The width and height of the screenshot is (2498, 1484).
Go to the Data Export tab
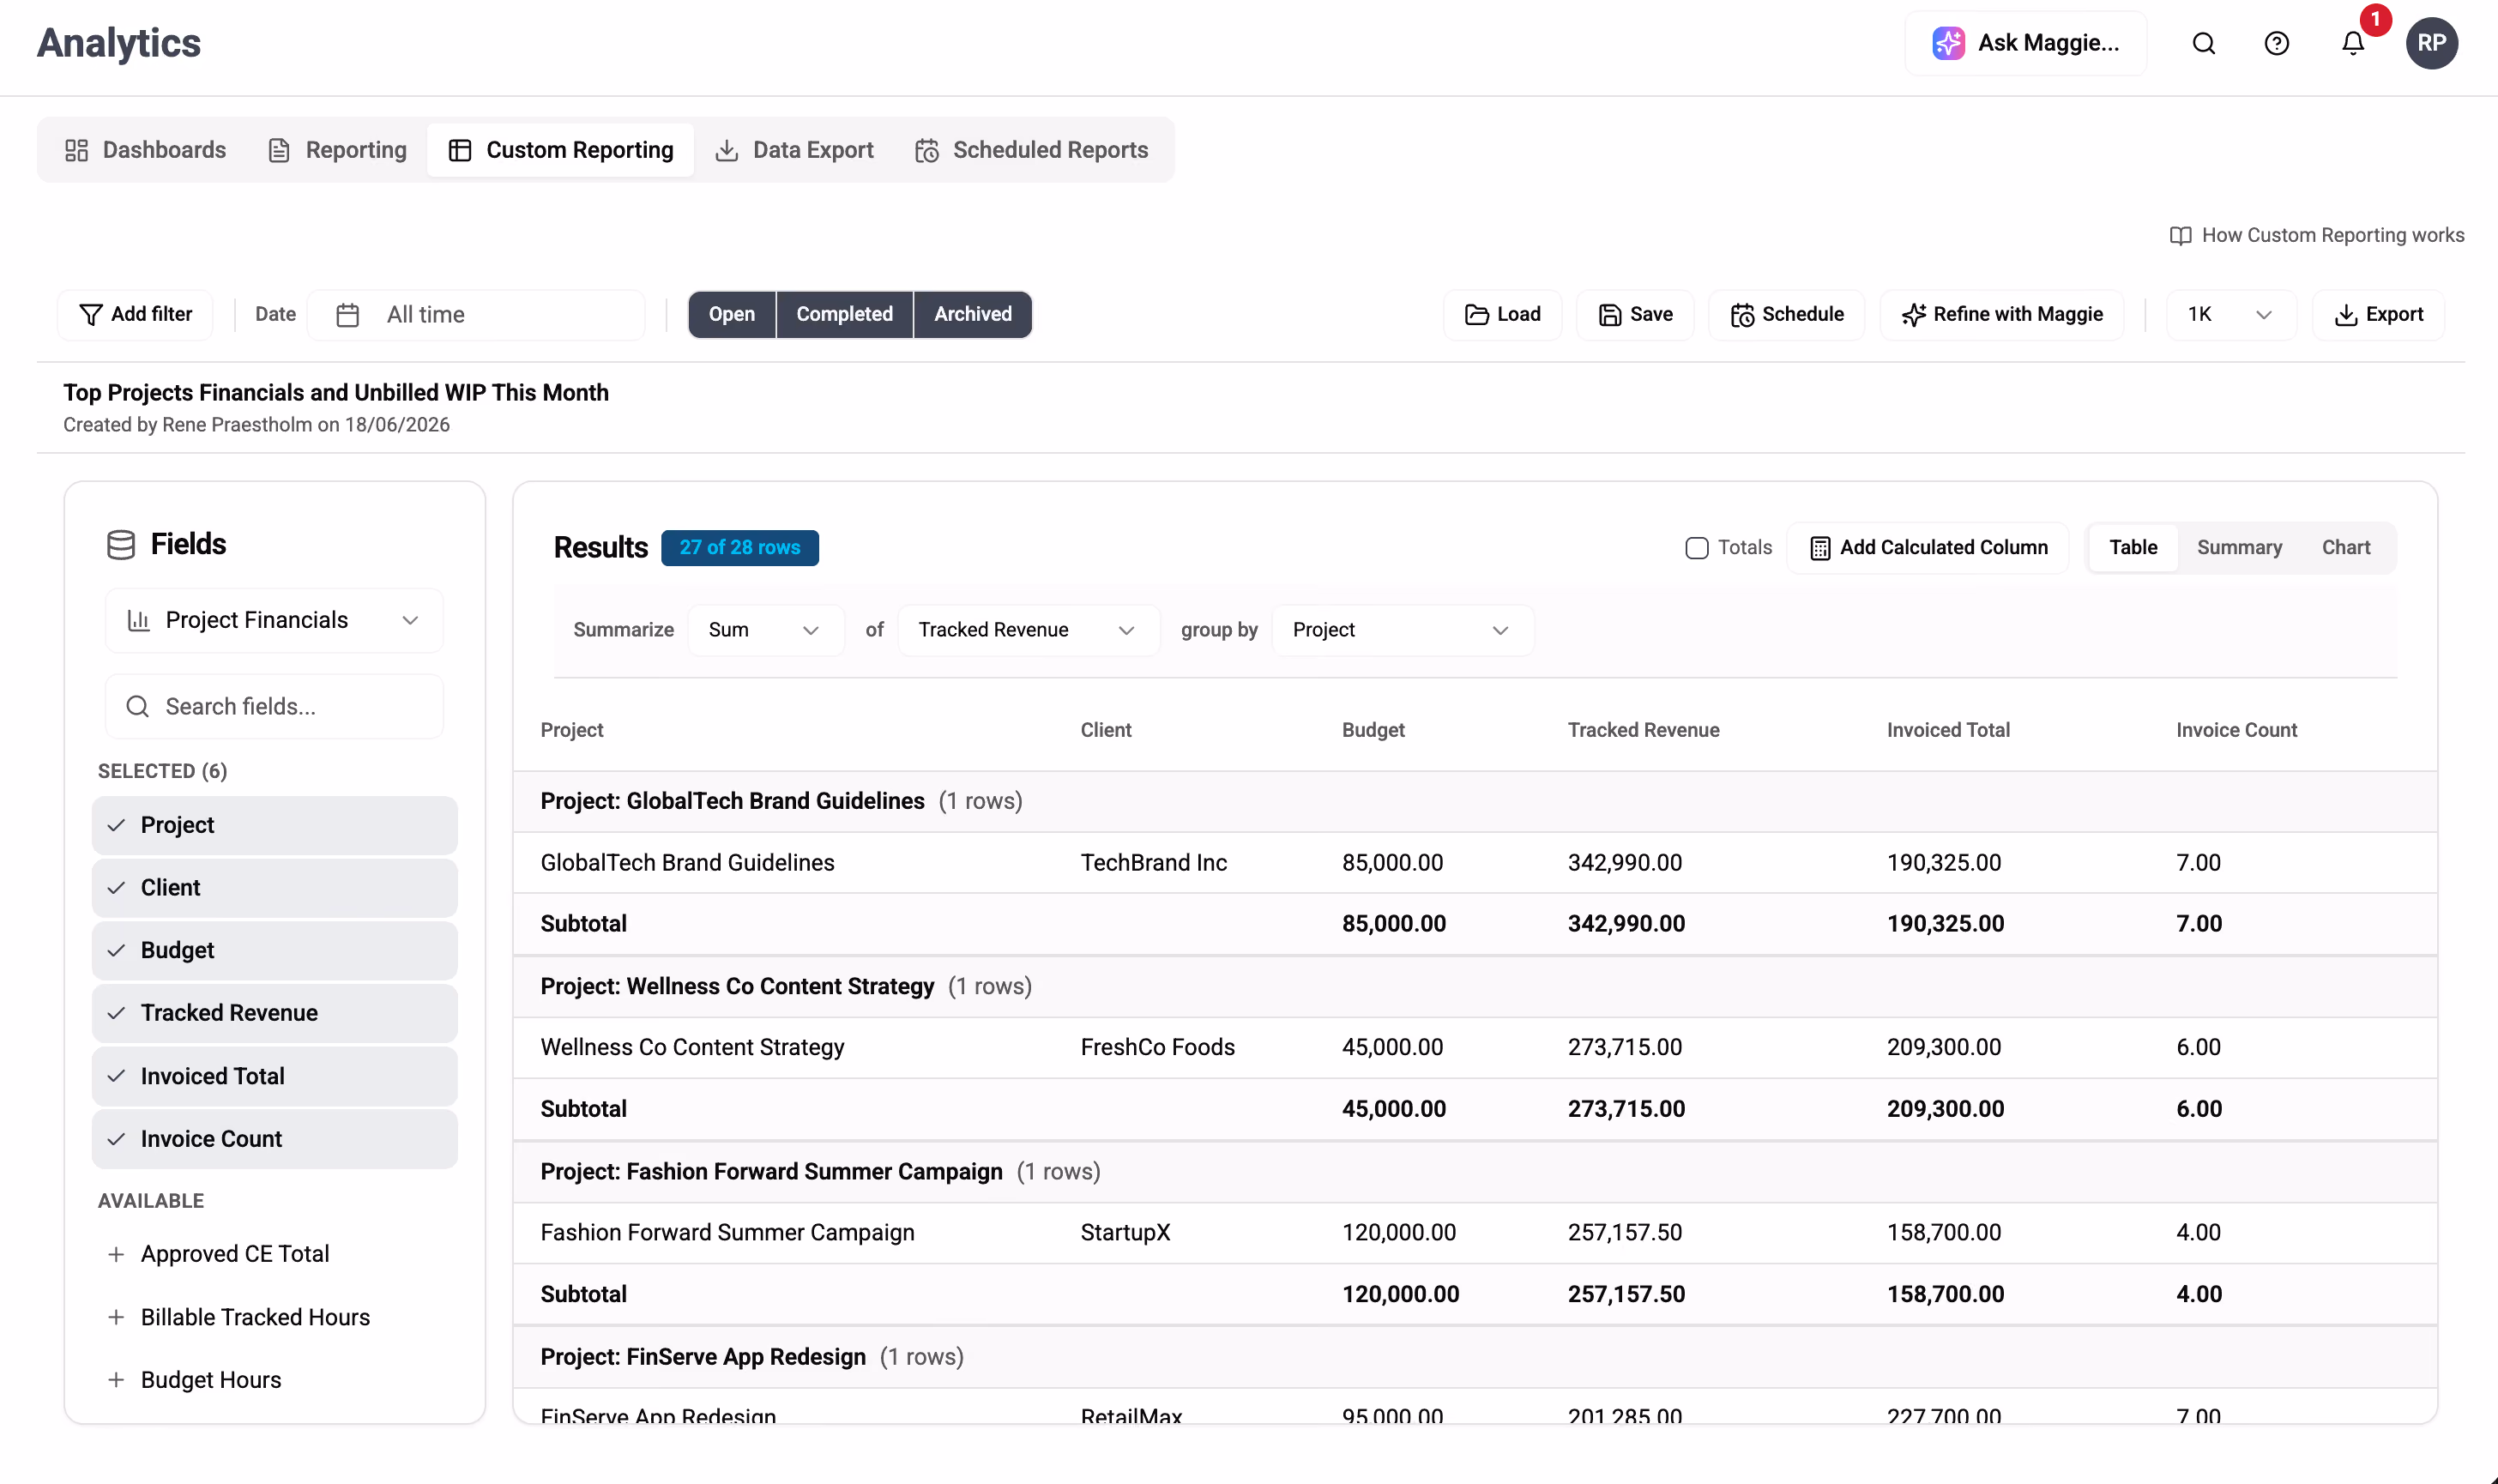coord(795,150)
